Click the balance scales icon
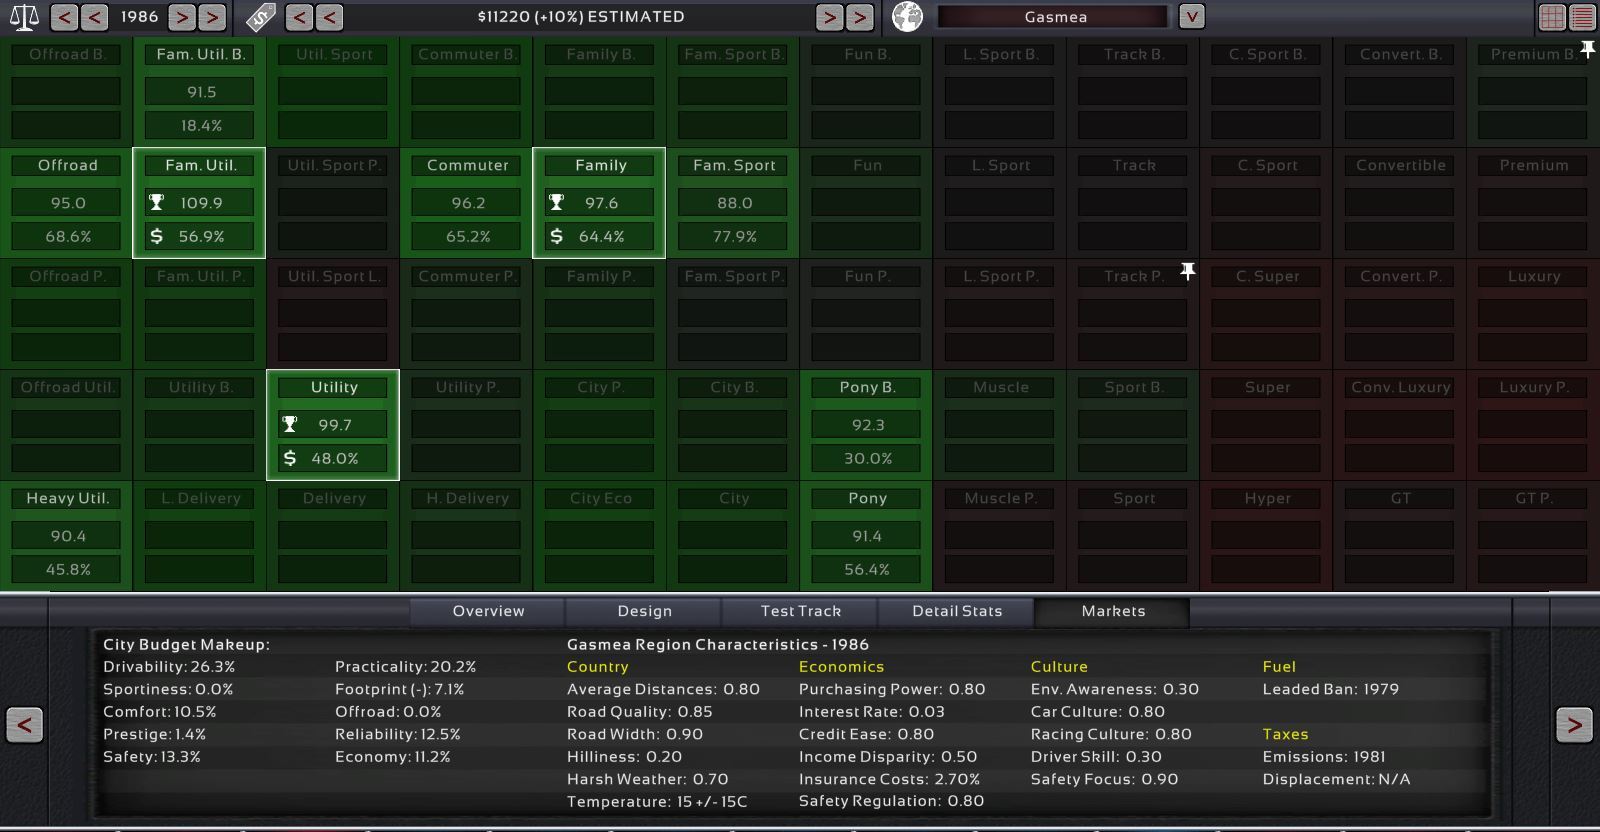The width and height of the screenshot is (1600, 832). 24,17
